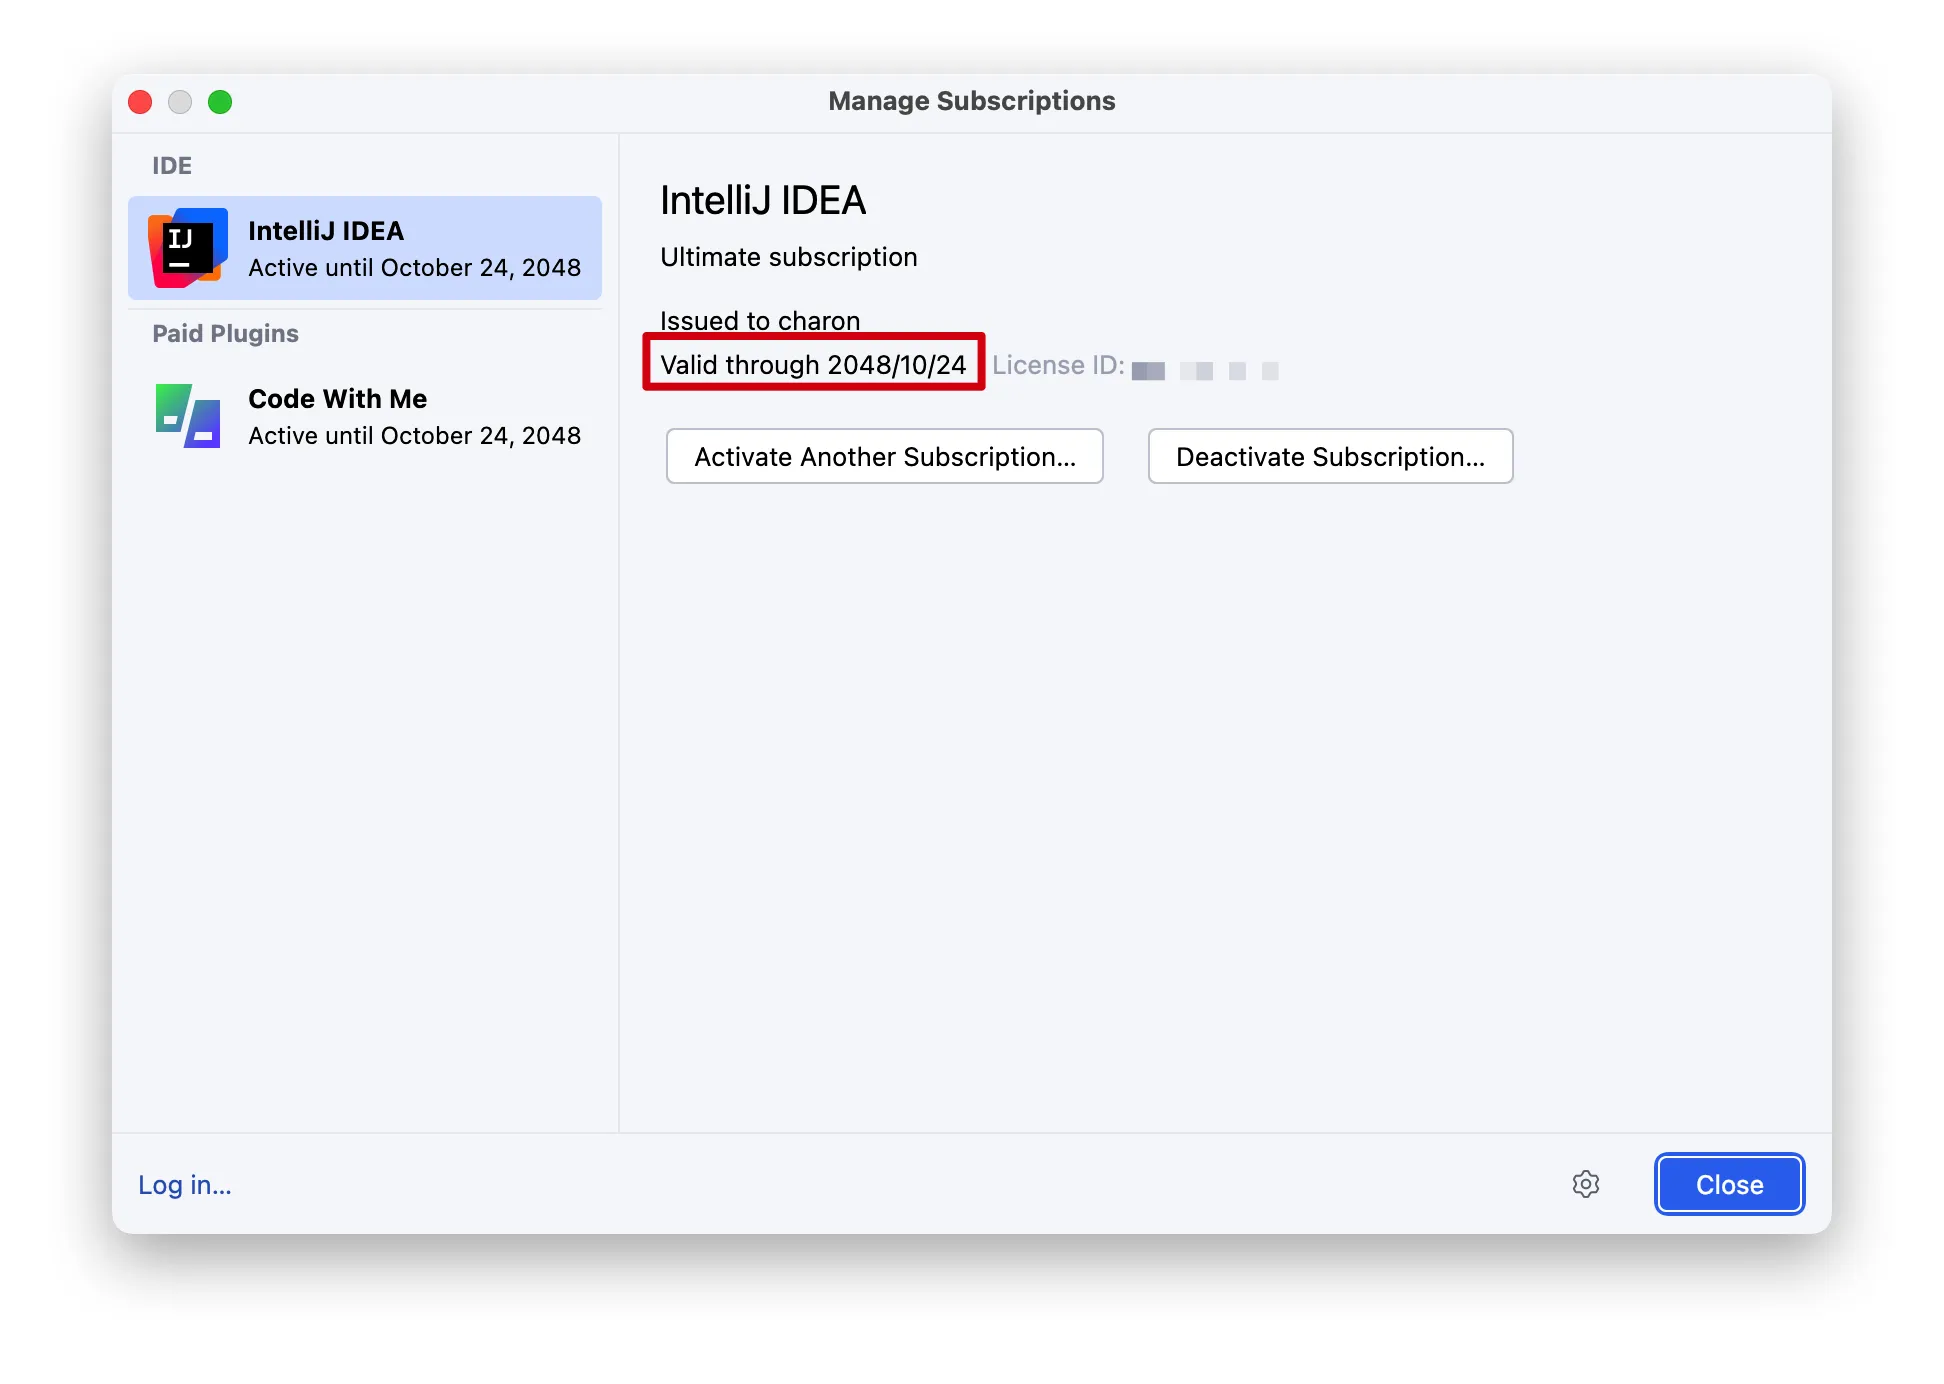This screenshot has height=1384, width=1944.
Task: Click the Close button
Action: click(x=1730, y=1184)
